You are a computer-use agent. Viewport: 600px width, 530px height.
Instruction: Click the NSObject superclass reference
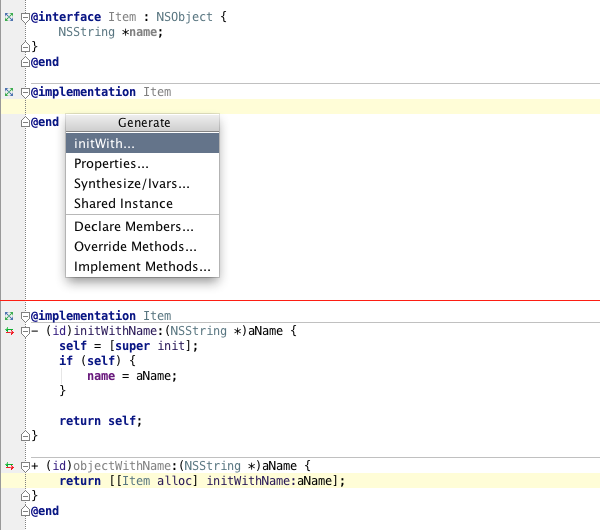pyautogui.click(x=184, y=17)
